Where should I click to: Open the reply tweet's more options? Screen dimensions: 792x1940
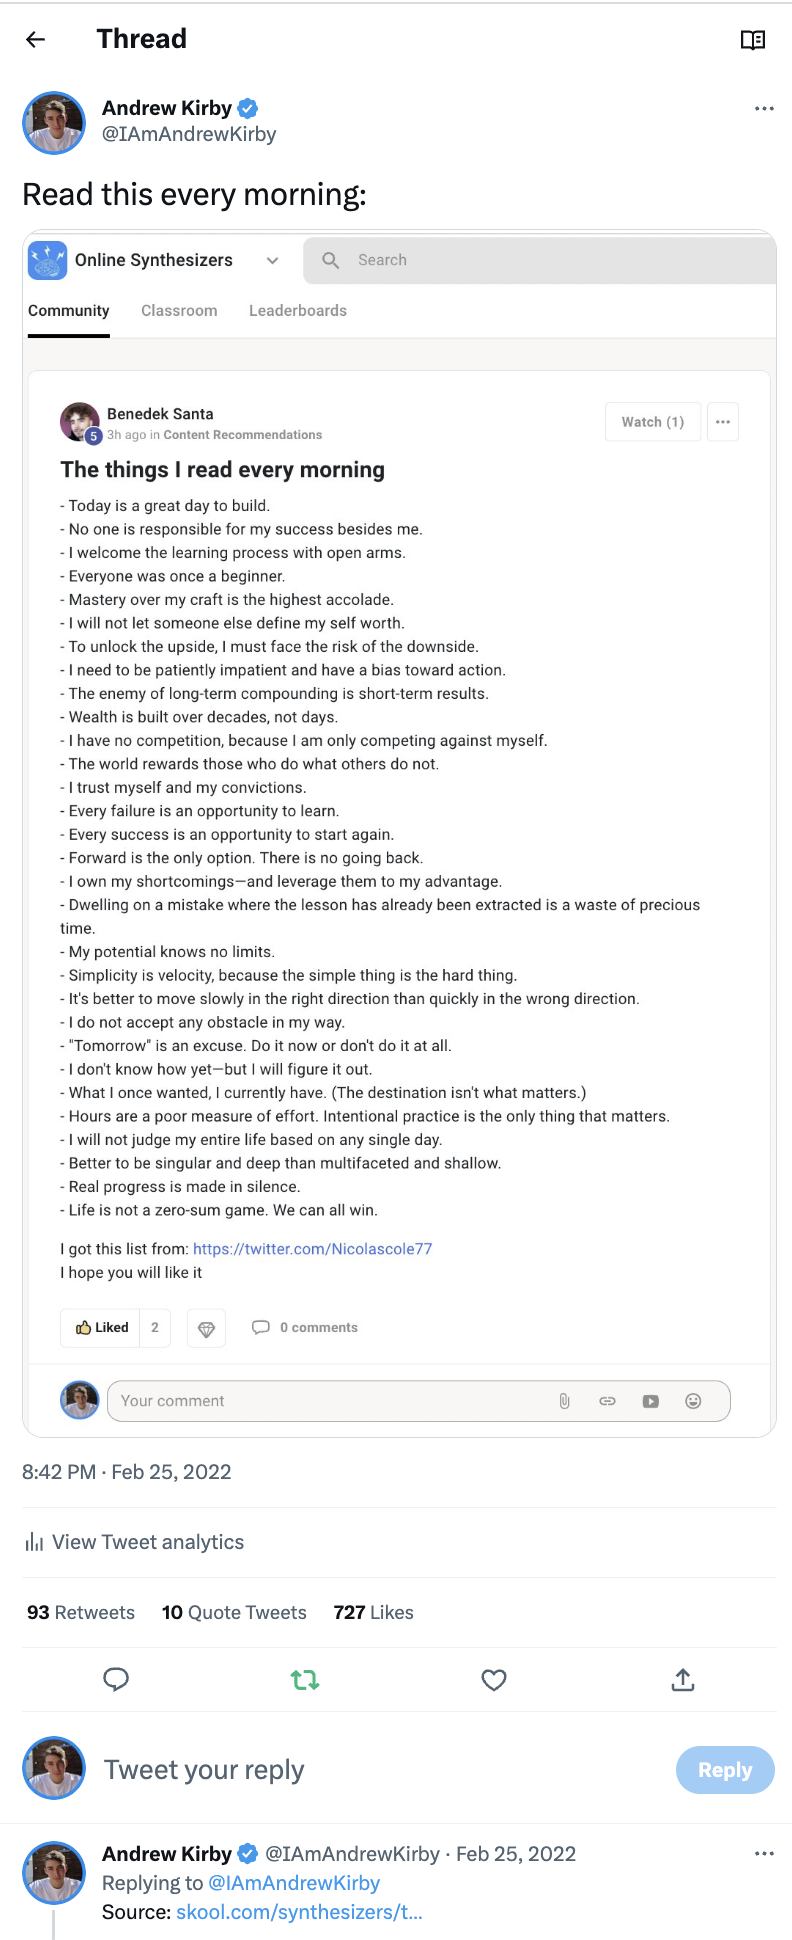pos(764,1853)
